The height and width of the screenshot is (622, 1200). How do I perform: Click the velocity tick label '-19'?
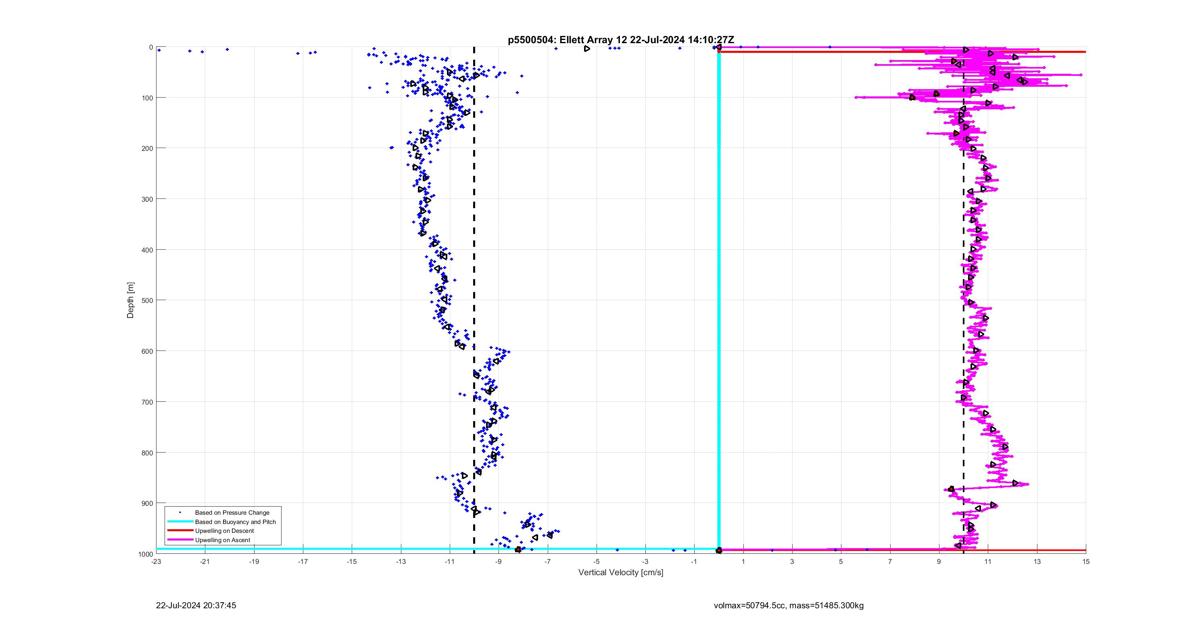(254, 562)
